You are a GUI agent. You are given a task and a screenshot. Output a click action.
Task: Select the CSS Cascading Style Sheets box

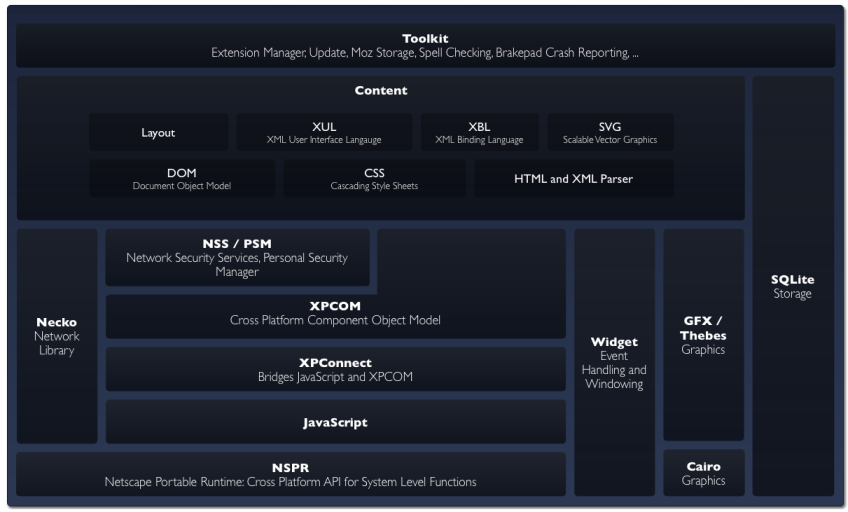(374, 178)
